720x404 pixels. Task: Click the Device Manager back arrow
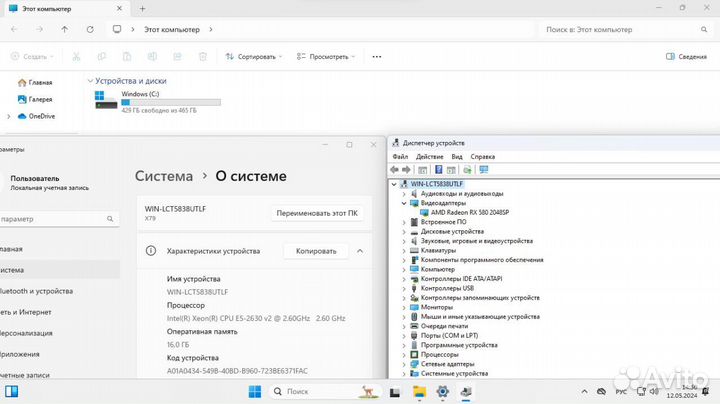click(x=397, y=170)
